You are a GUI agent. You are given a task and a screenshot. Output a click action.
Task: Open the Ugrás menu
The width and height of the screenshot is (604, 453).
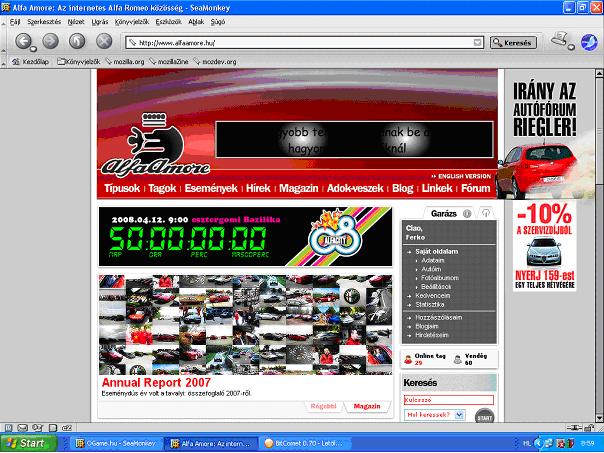[x=100, y=22]
